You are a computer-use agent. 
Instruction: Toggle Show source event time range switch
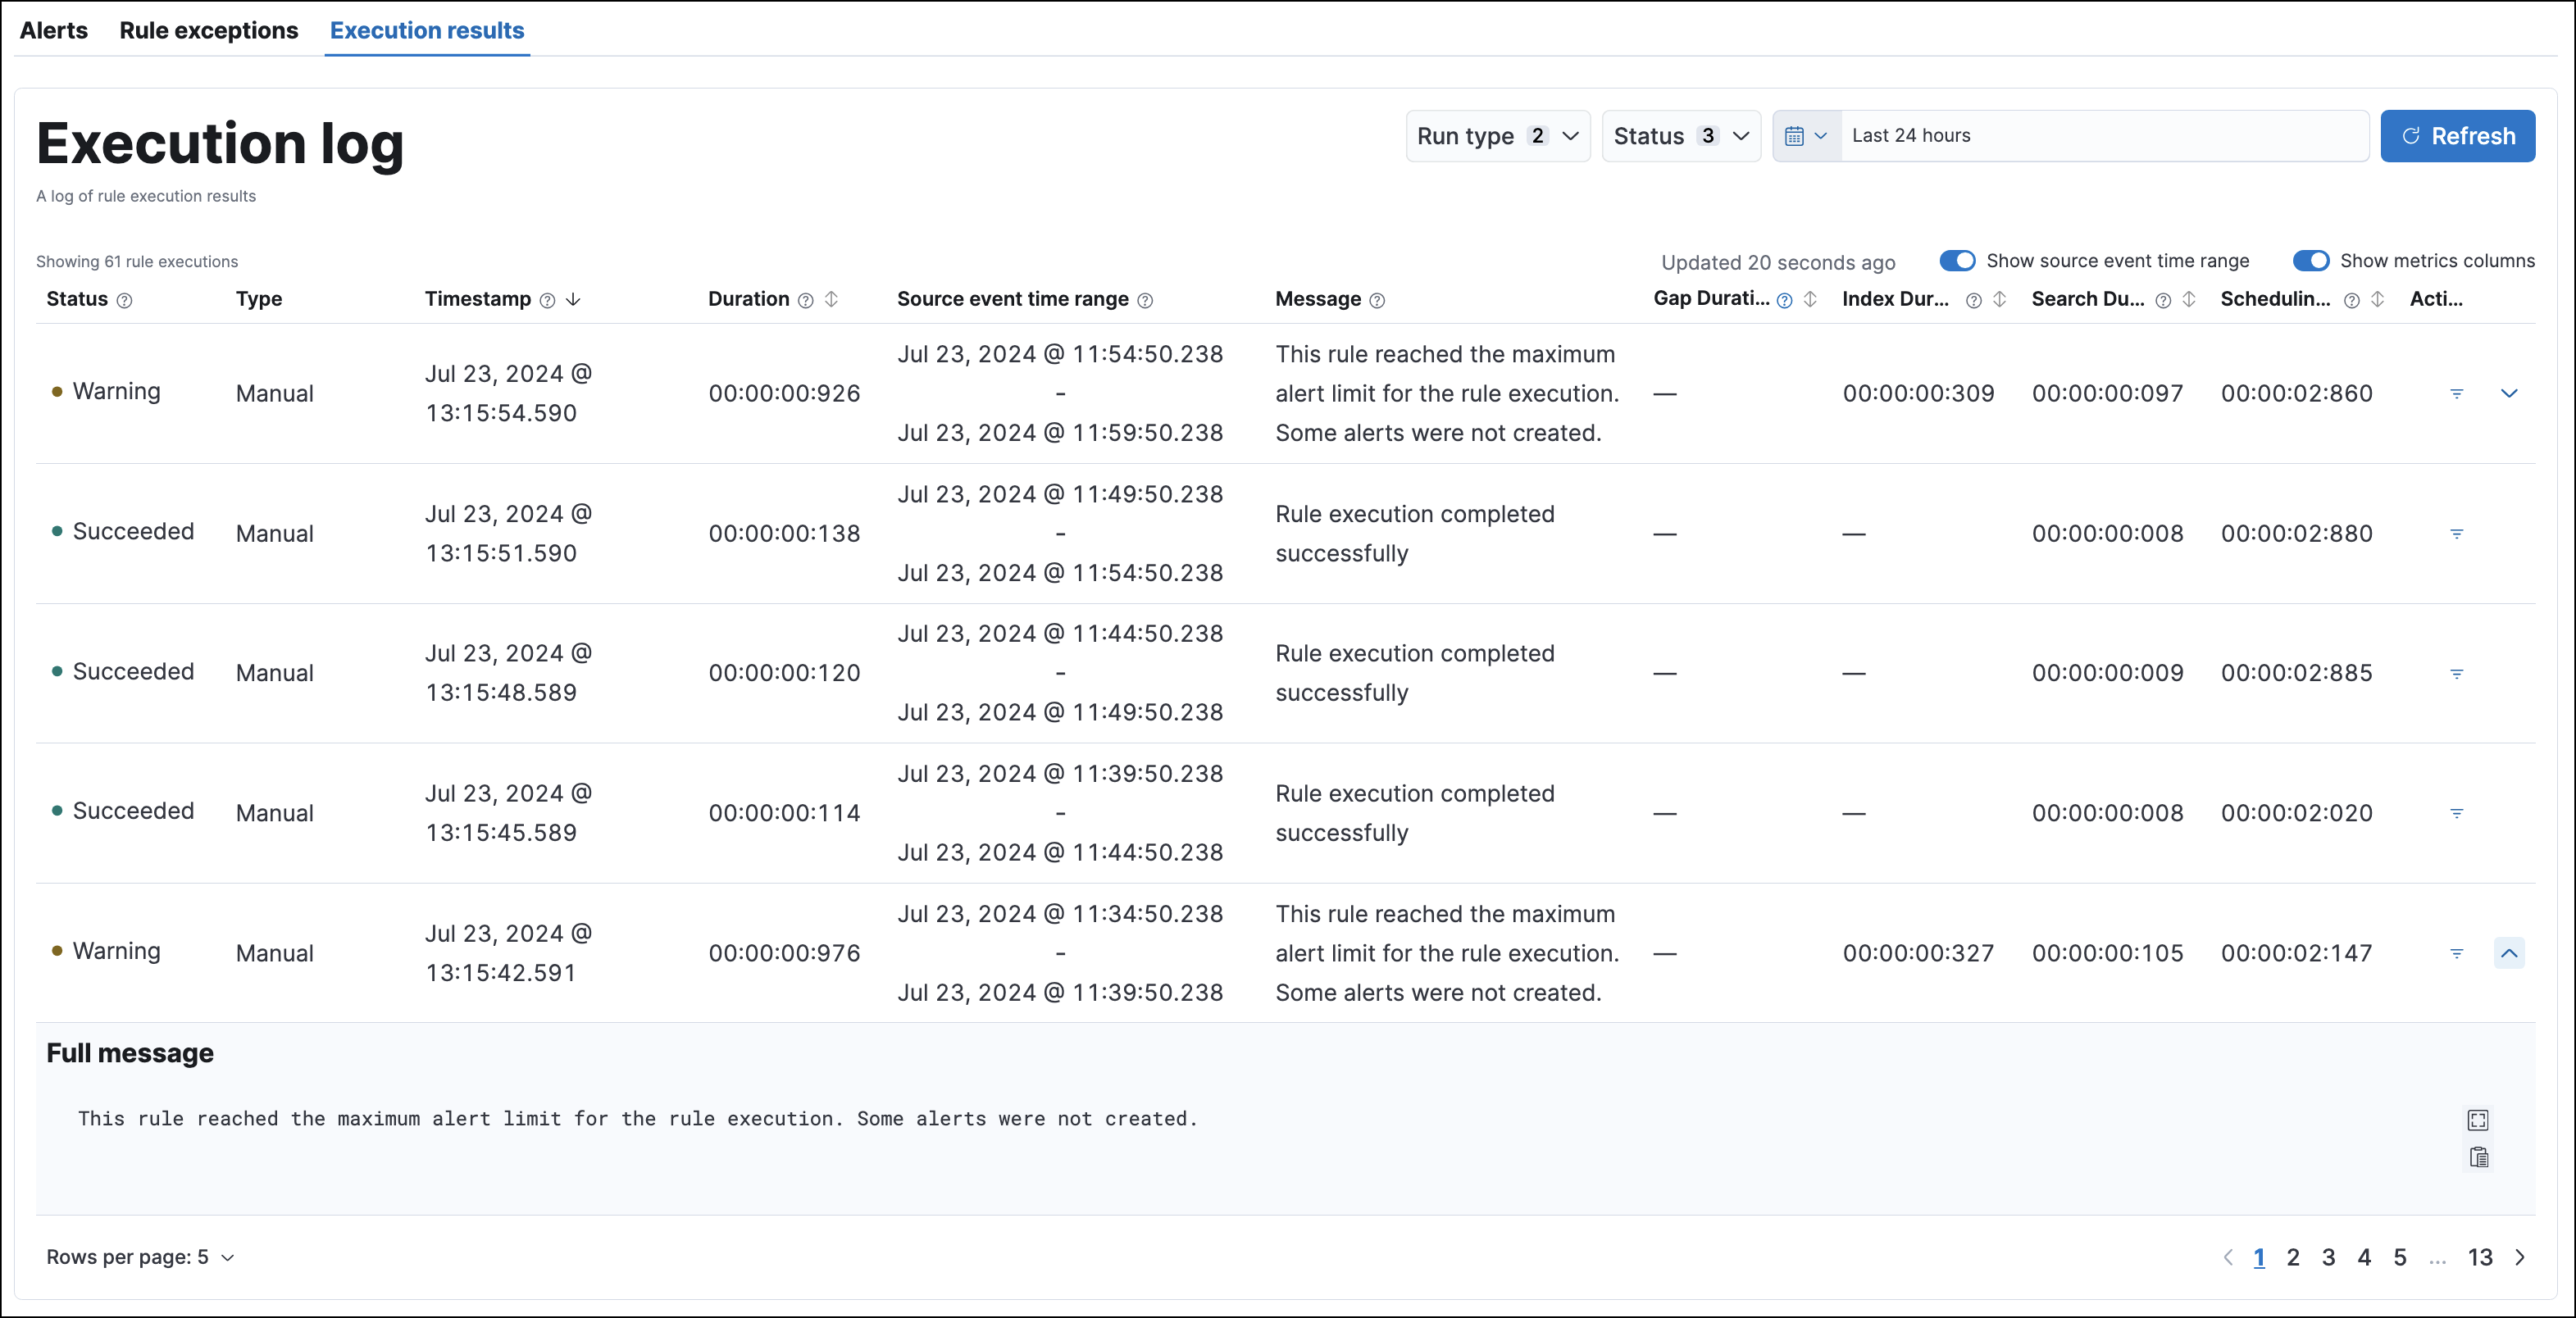click(1955, 261)
